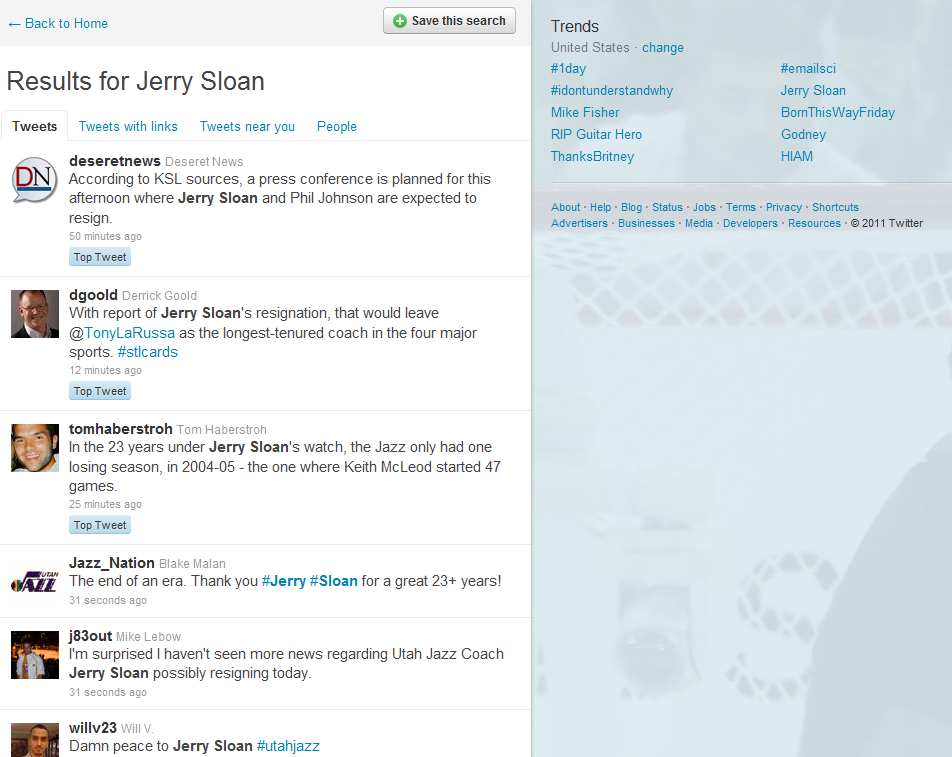This screenshot has height=757, width=952.
Task: Click the #stlcards hashtag
Action: tap(148, 352)
